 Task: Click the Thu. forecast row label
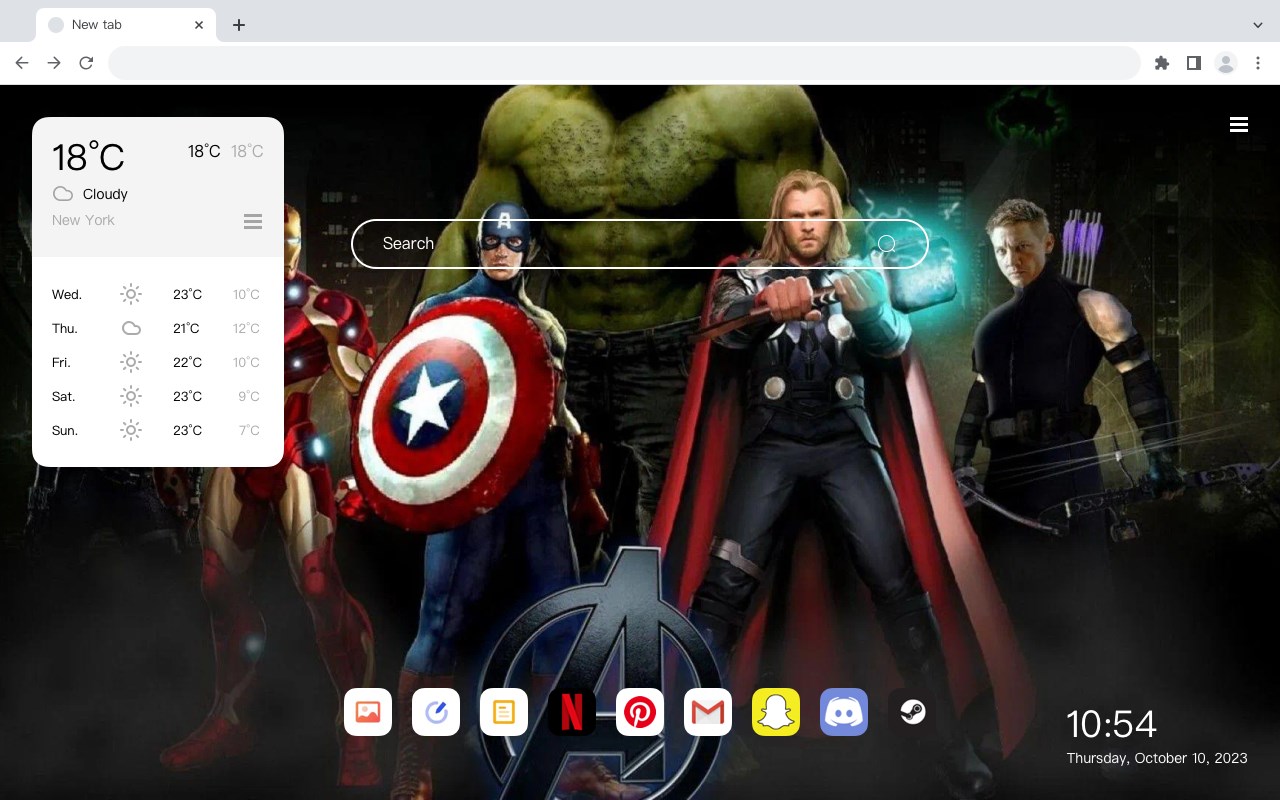[x=65, y=328]
